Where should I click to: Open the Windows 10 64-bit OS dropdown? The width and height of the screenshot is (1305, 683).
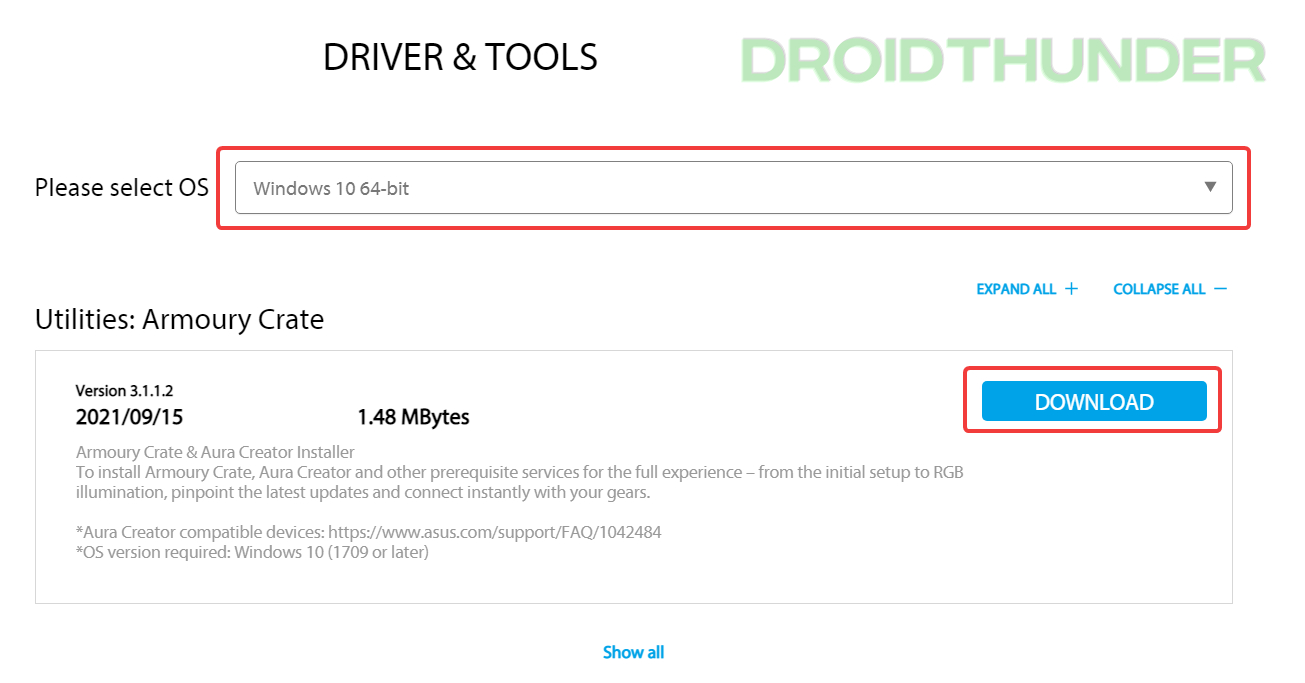pyautogui.click(x=700, y=188)
